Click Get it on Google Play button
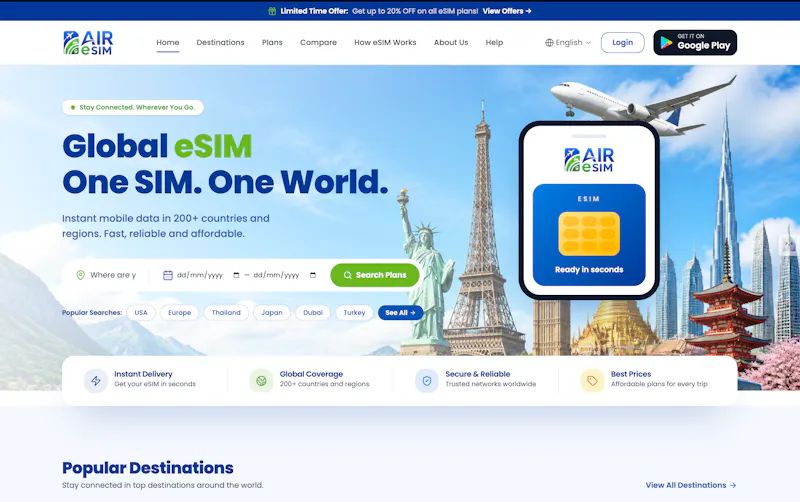The height and width of the screenshot is (502, 800). pyautogui.click(x=695, y=43)
